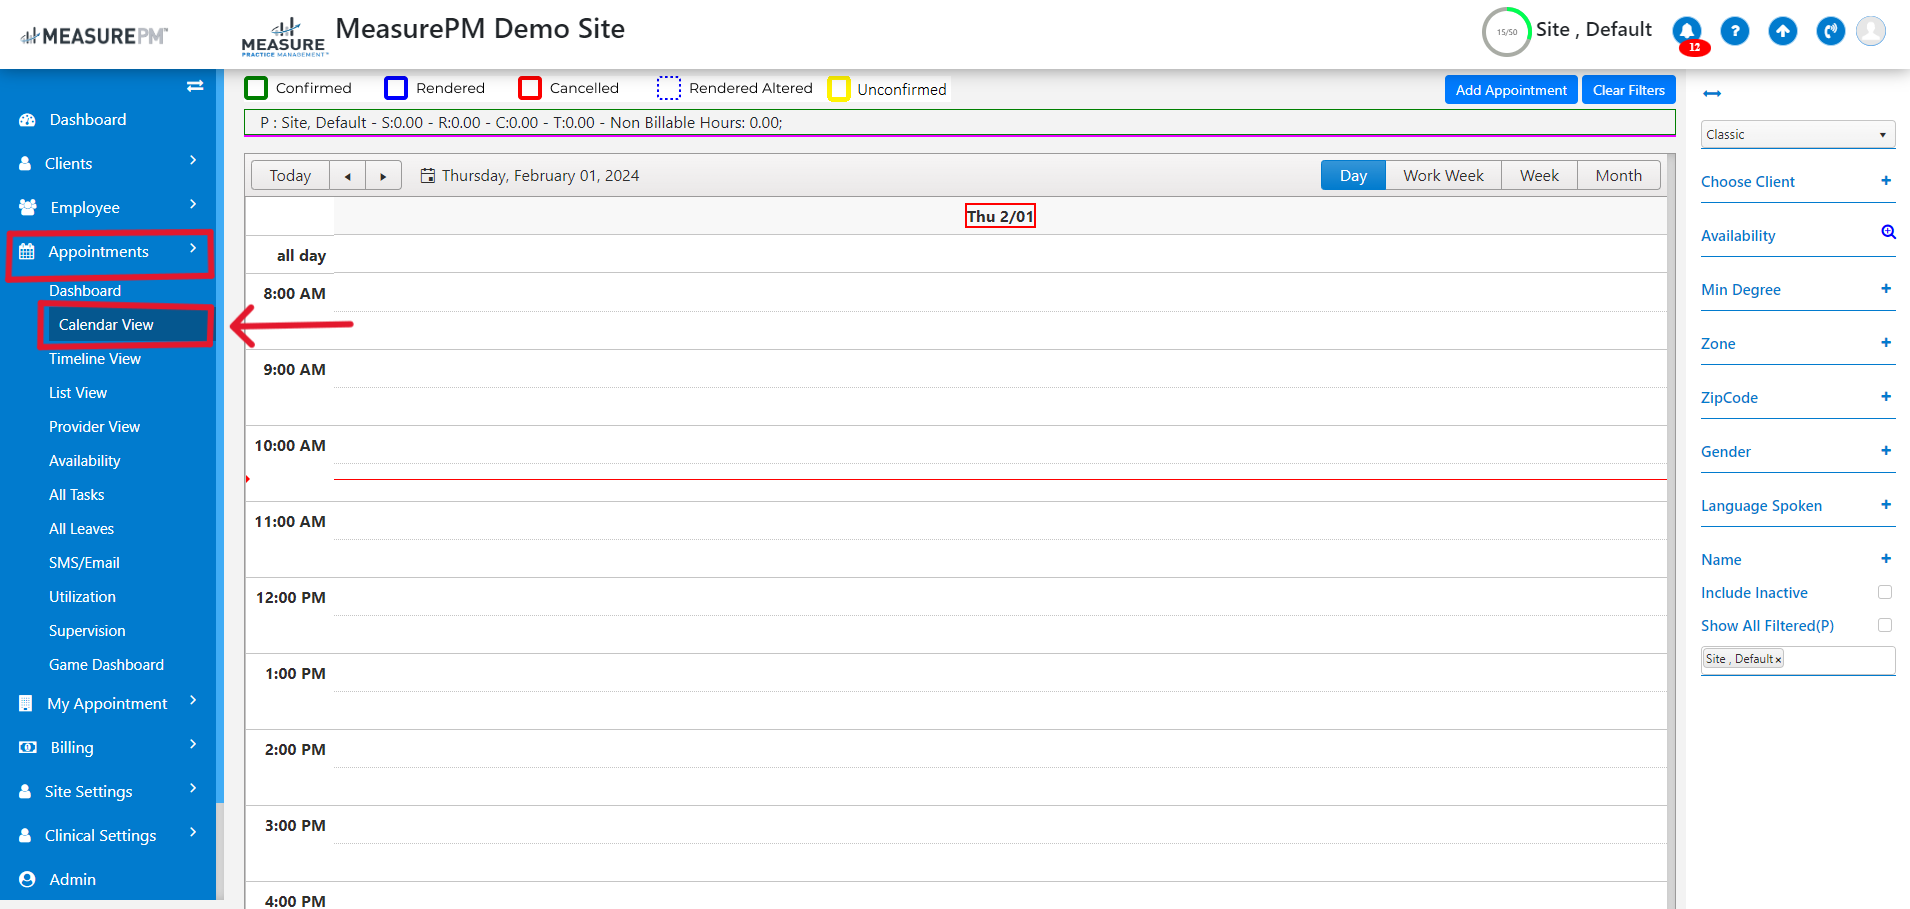Click the Availability search magnifier icon
Image resolution: width=1910 pixels, height=909 pixels.
coord(1888,232)
